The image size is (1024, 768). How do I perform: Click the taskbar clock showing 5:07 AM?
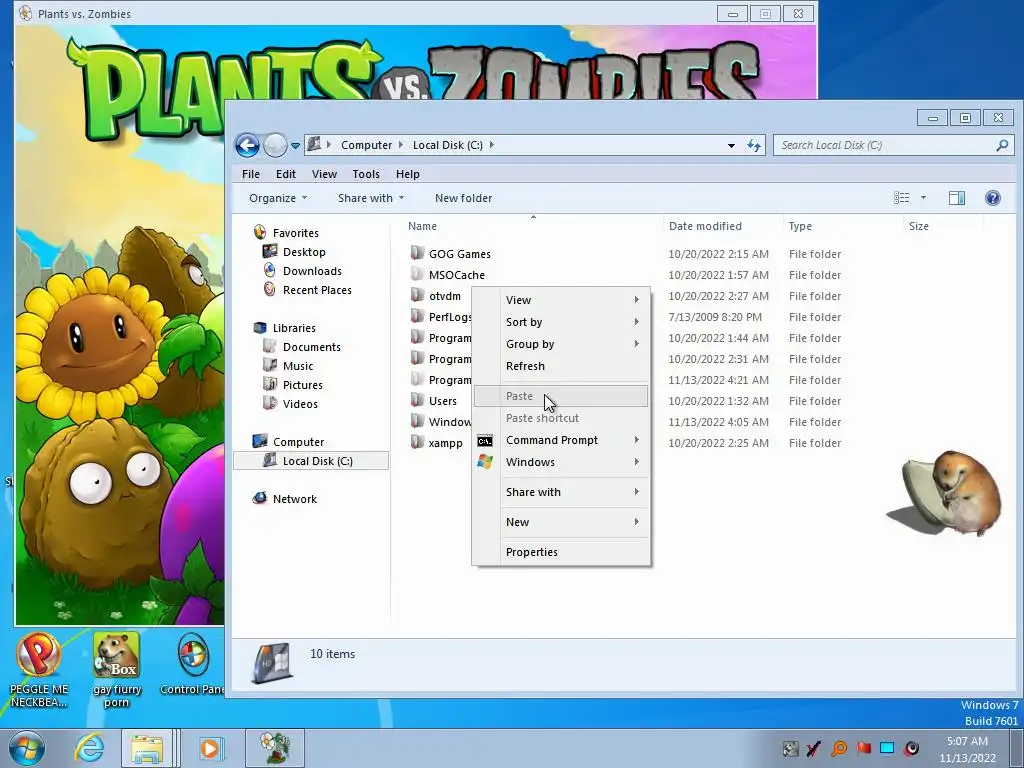click(x=967, y=749)
